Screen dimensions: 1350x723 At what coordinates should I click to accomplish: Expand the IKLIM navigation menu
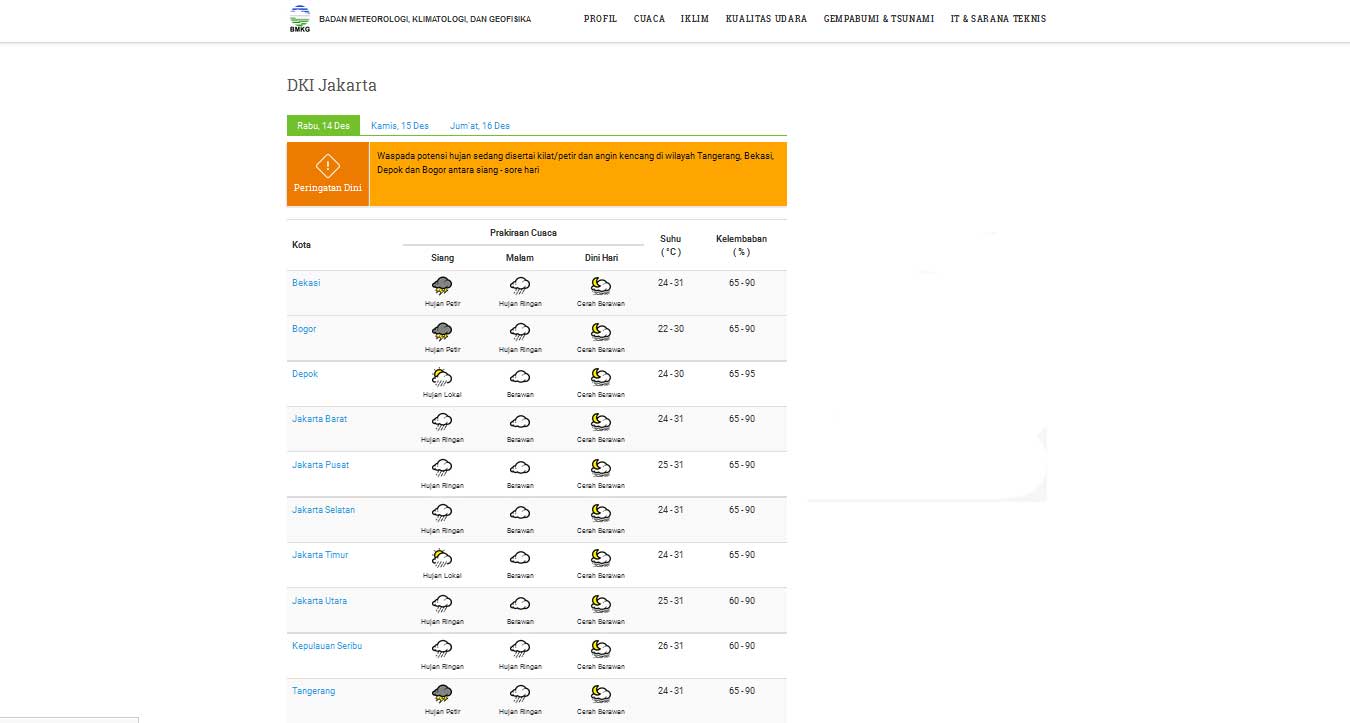(x=694, y=19)
